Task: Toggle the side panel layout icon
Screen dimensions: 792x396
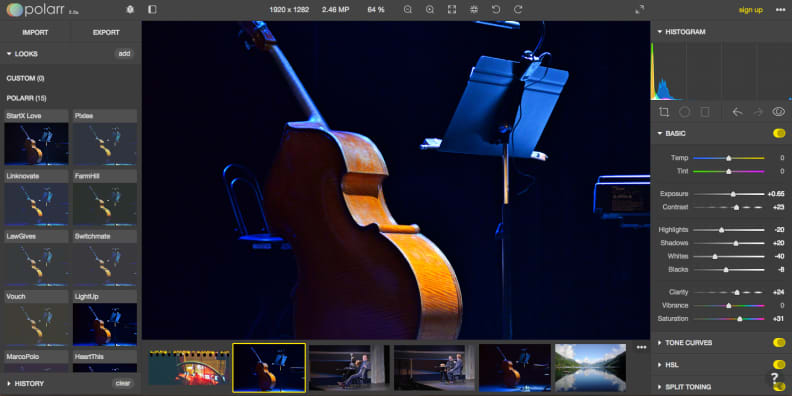Action: point(152,10)
